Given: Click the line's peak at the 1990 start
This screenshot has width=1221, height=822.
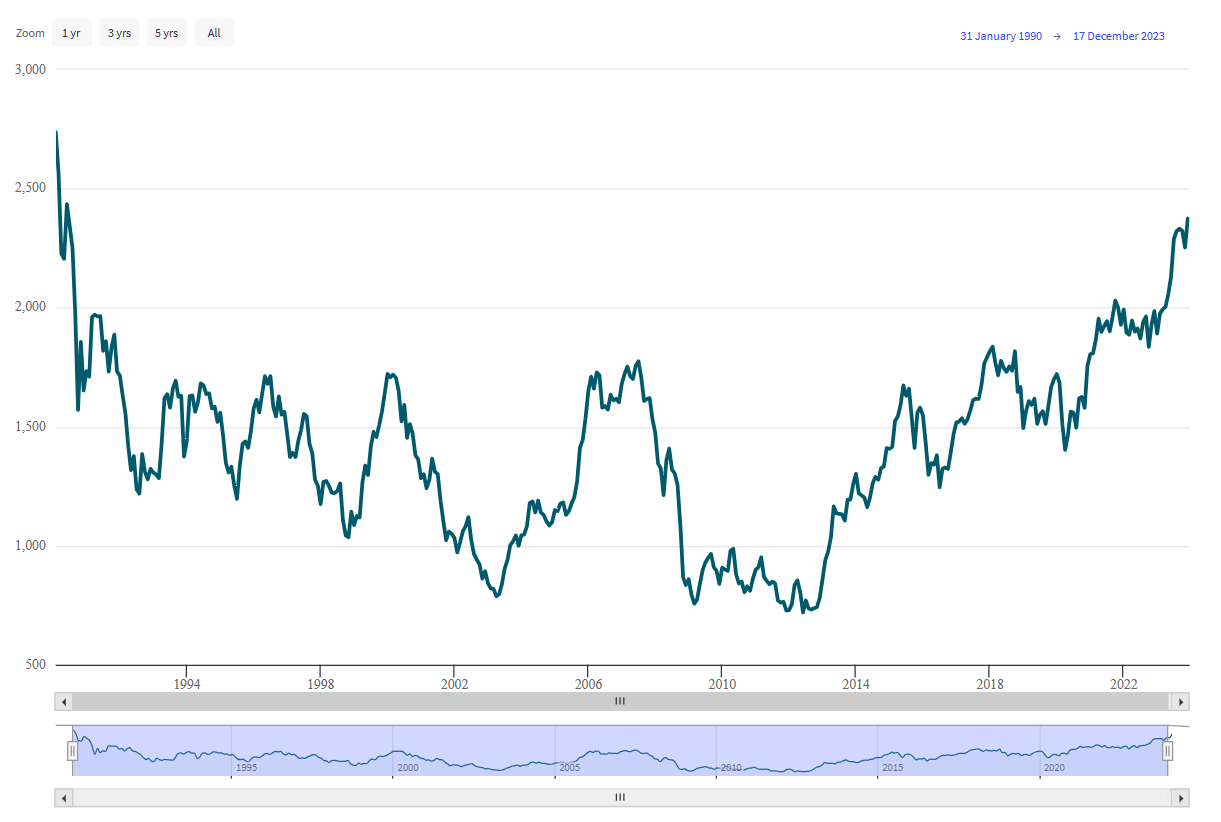Looking at the screenshot, I should [57, 132].
